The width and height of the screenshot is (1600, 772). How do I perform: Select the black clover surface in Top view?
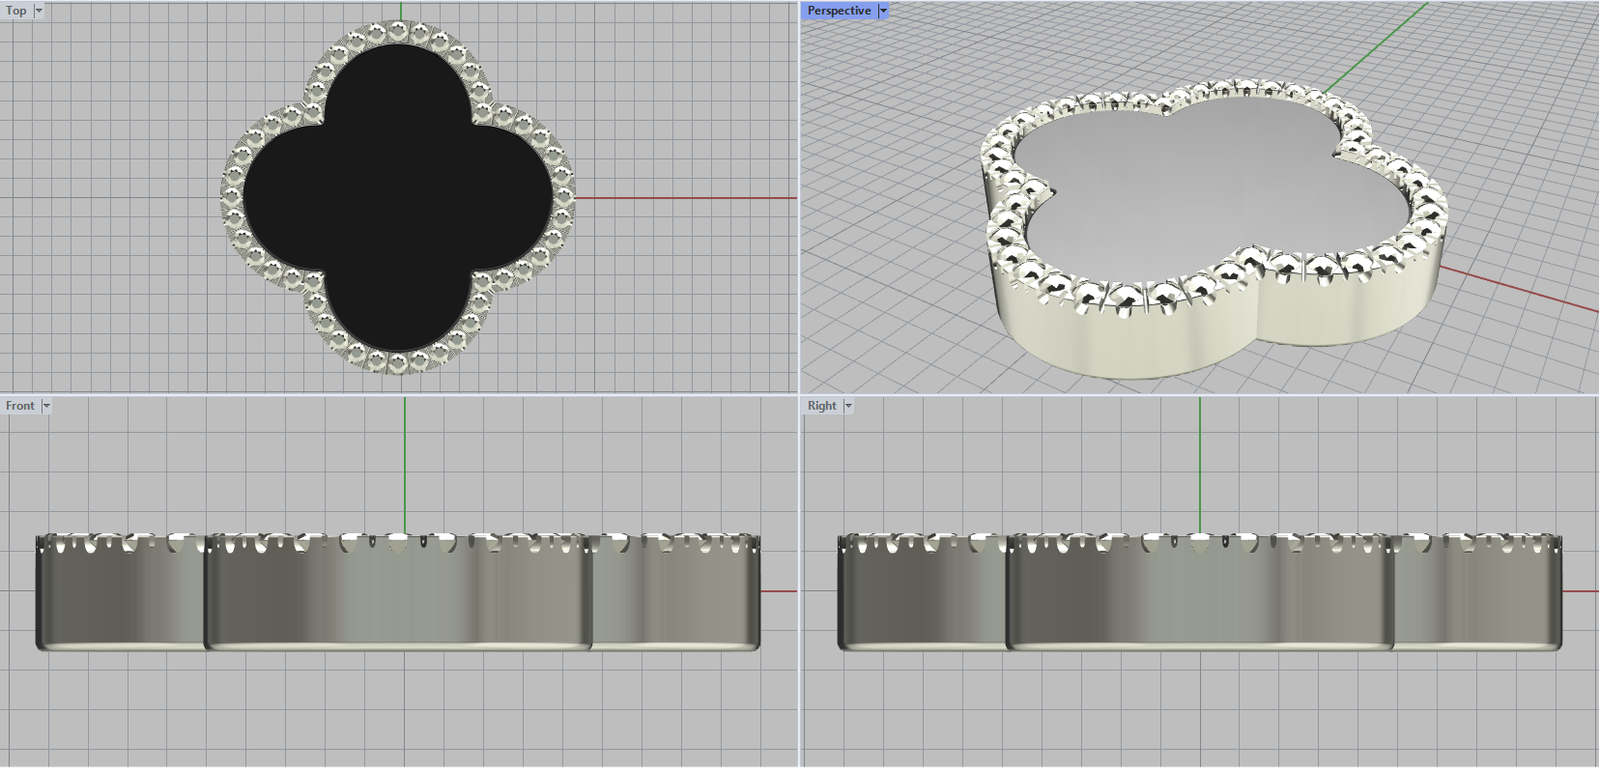click(x=398, y=198)
